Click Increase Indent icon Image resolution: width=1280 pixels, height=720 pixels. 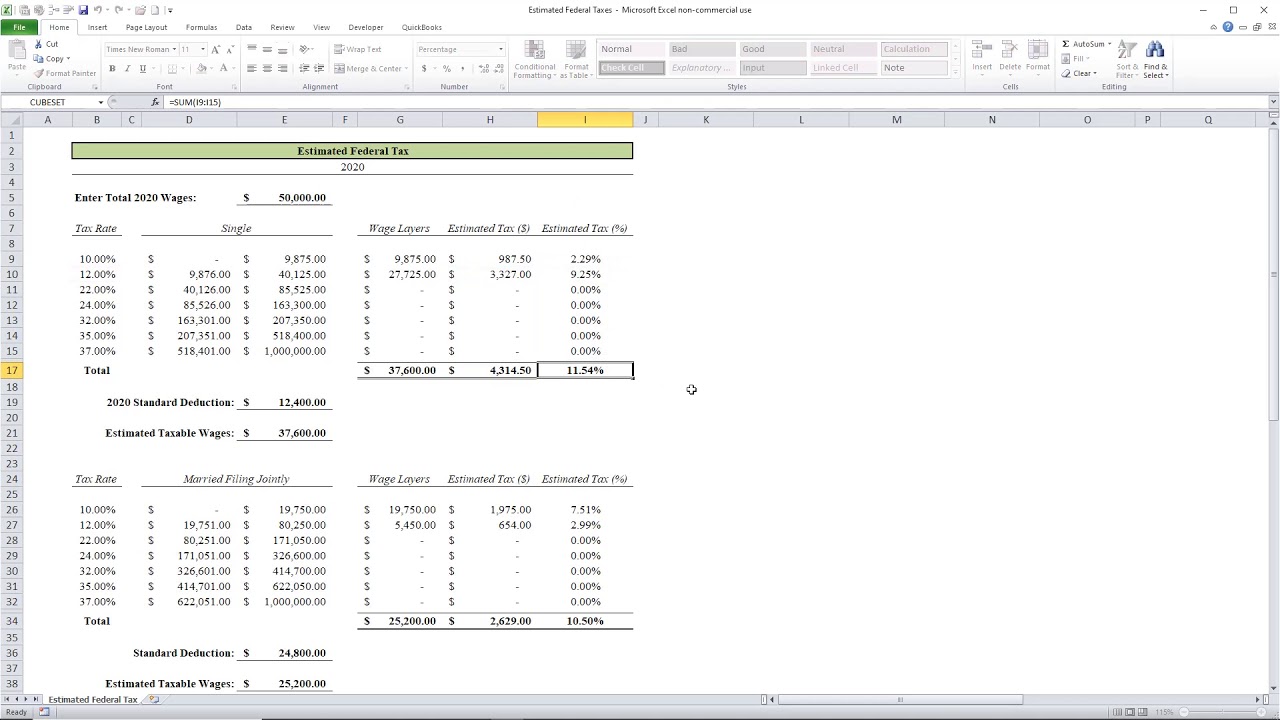(319, 68)
